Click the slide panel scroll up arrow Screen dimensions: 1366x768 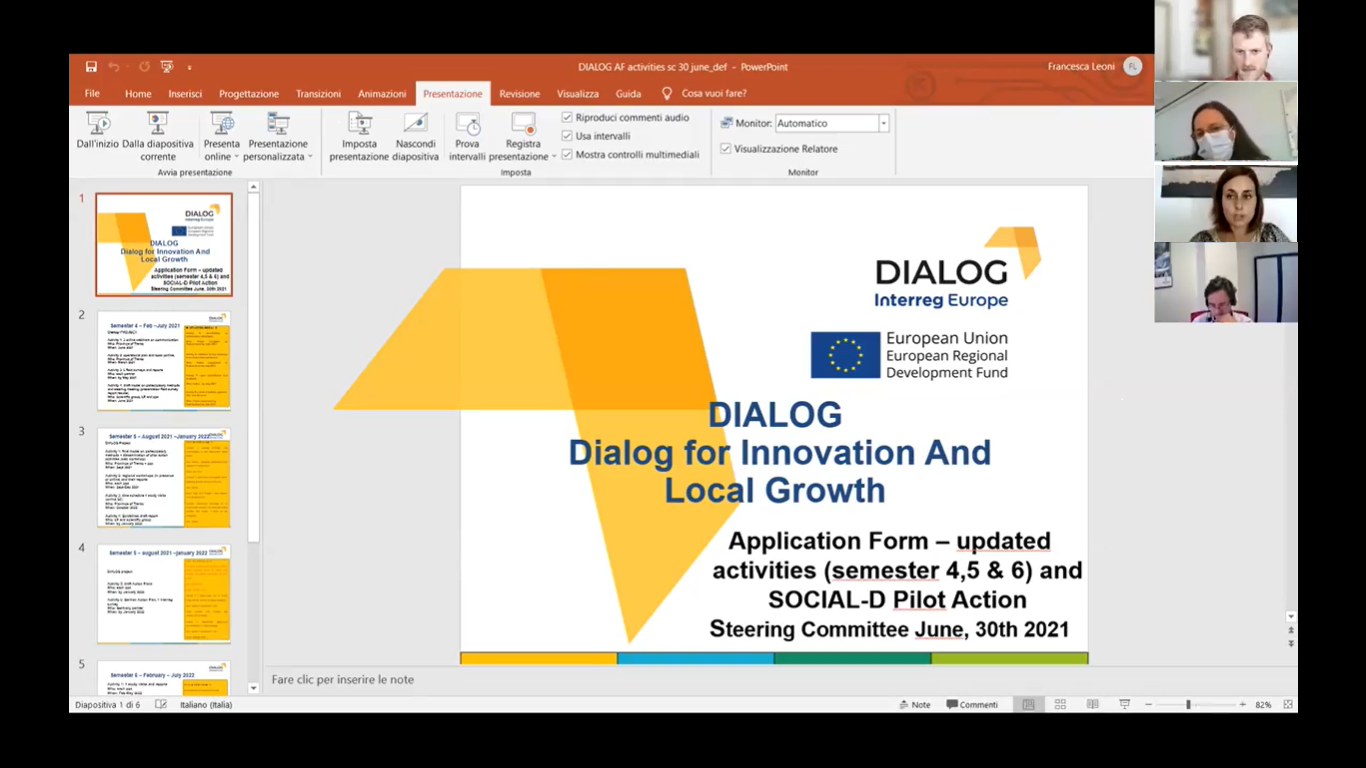(x=253, y=187)
